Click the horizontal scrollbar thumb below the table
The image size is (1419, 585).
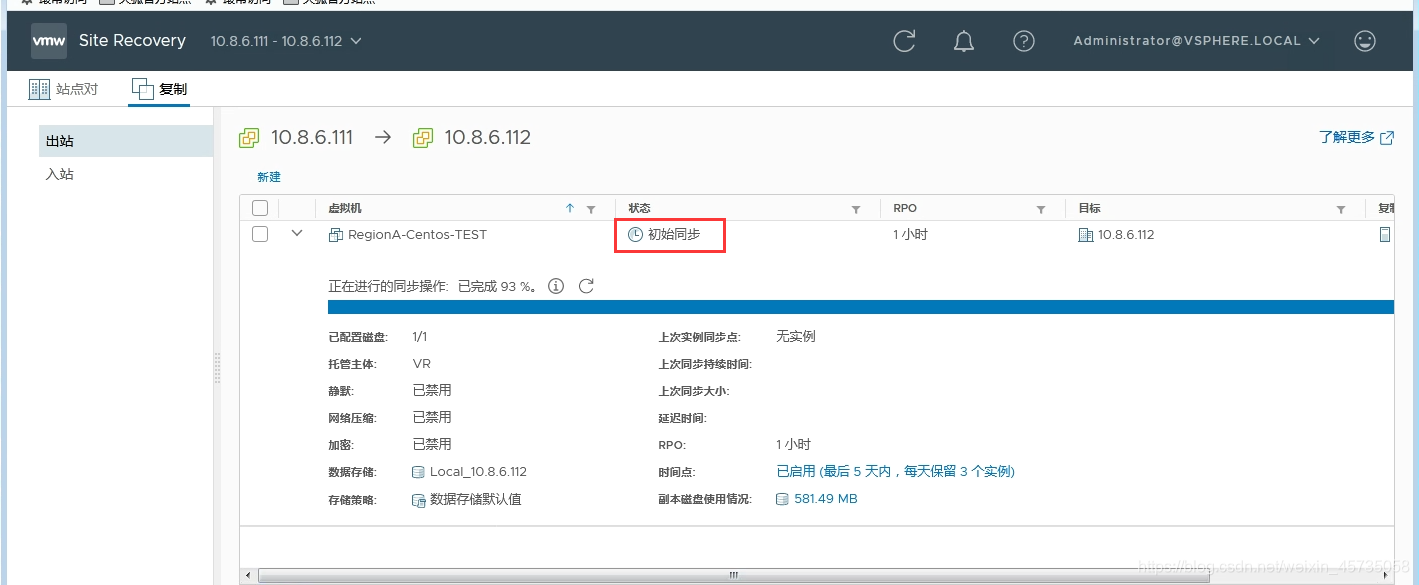click(733, 575)
